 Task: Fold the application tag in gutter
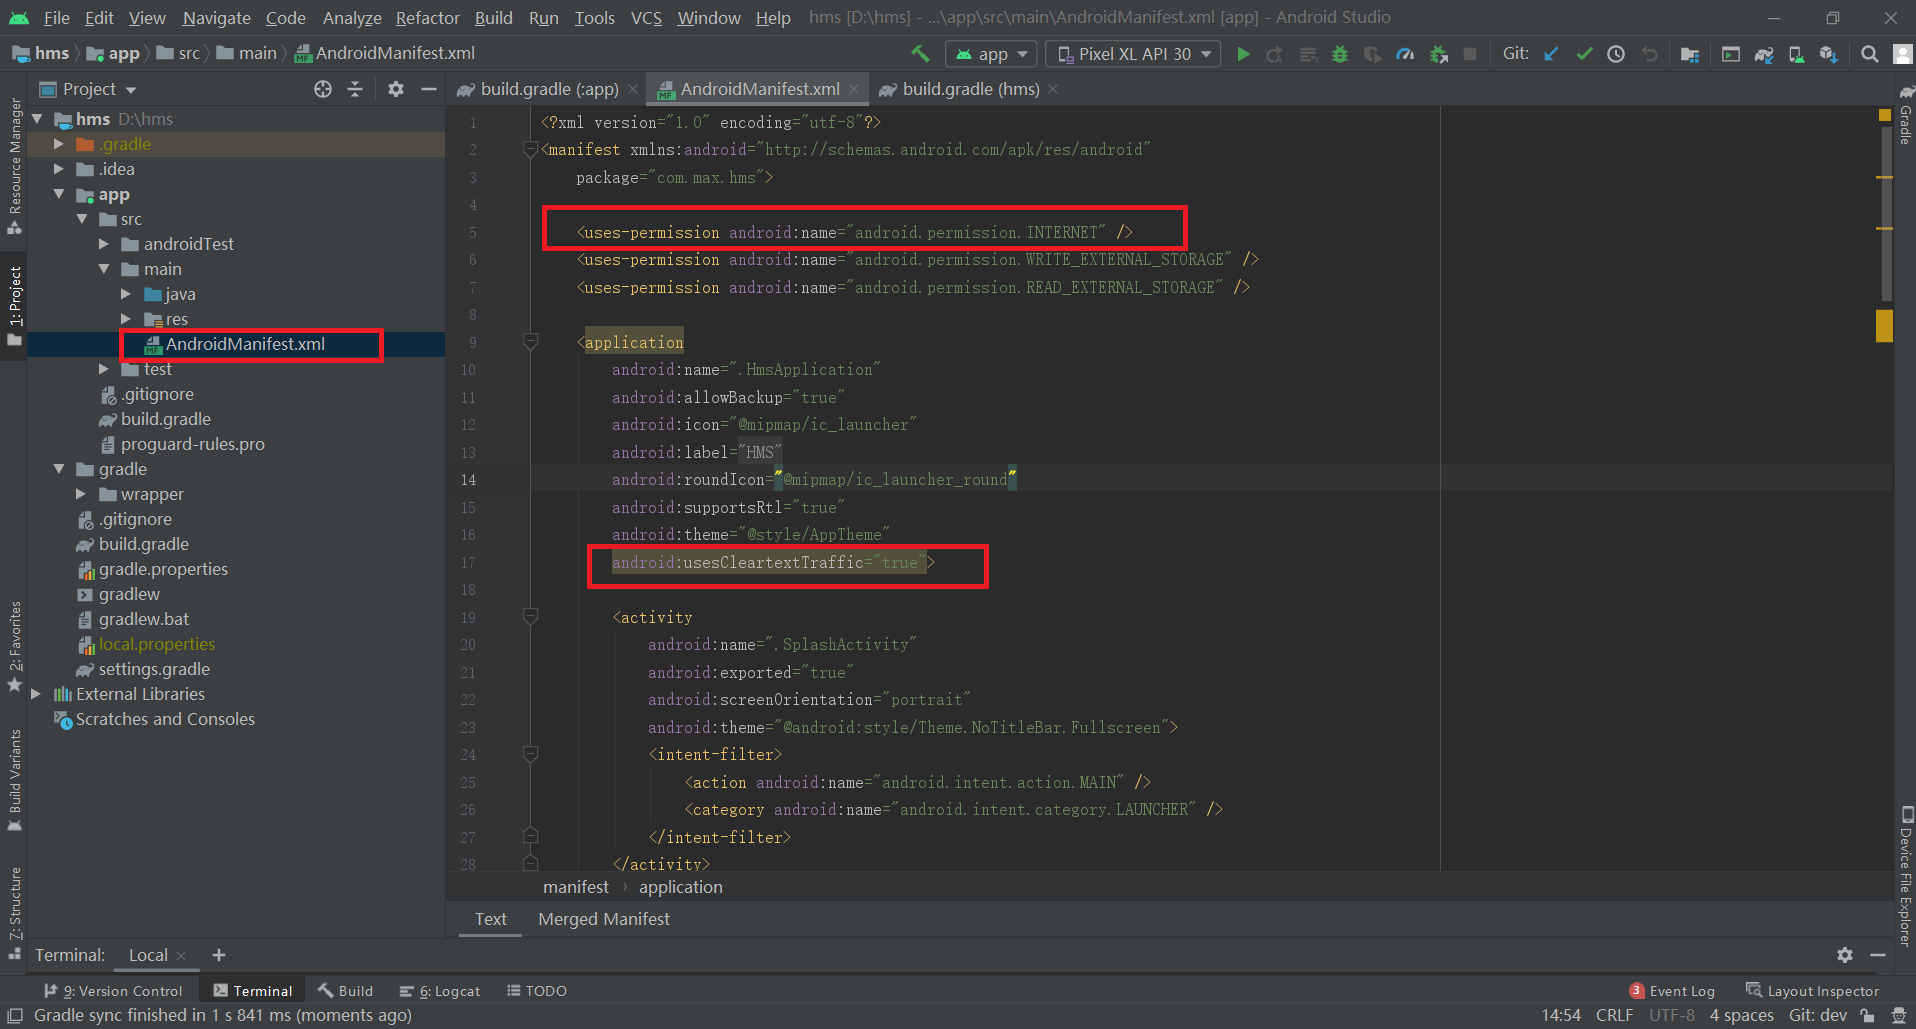coord(531,342)
